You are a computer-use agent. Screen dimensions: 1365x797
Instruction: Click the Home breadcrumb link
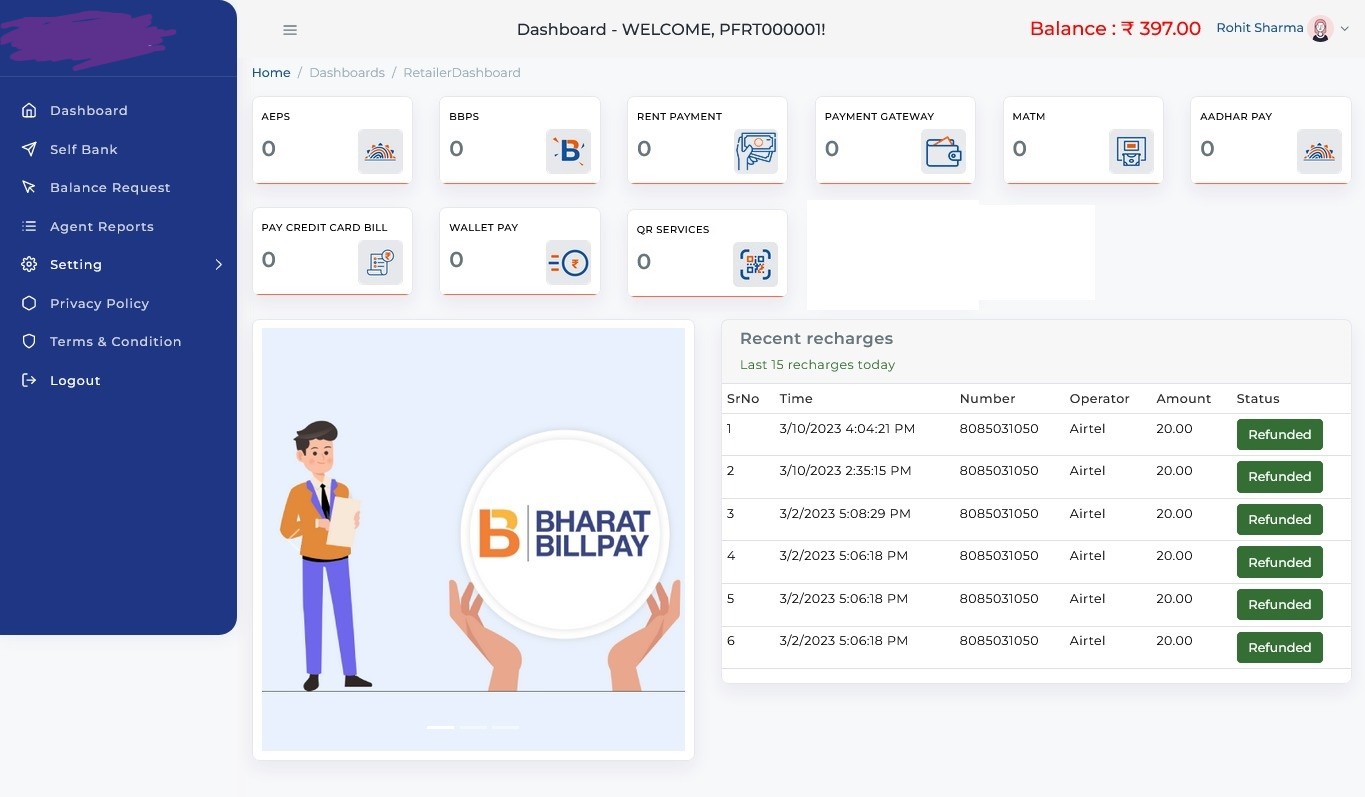click(x=271, y=73)
